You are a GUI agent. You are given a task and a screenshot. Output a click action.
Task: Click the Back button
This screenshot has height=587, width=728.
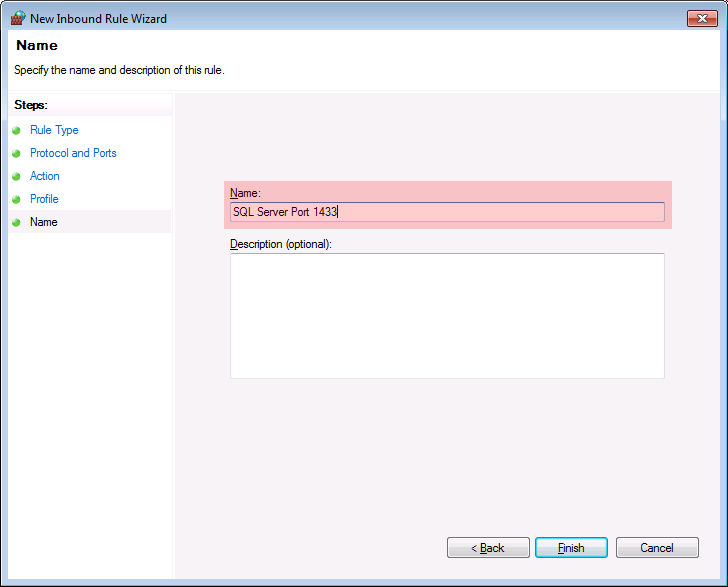coord(488,548)
